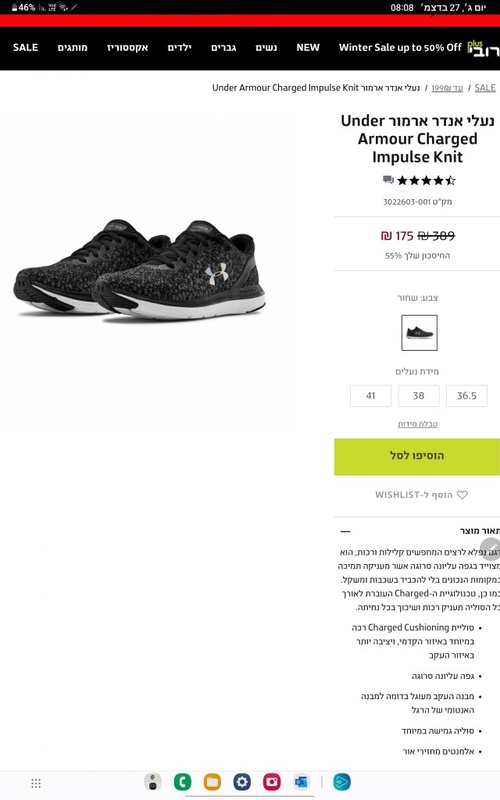Open the Outlook app in the dock
Viewport: 500px width, 800px height.
(x=302, y=782)
